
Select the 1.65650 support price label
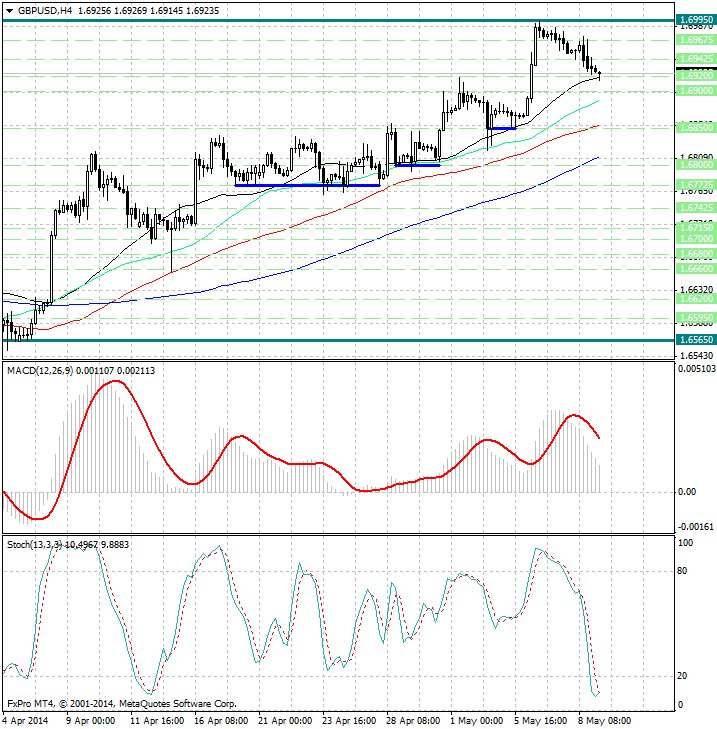[x=696, y=340]
